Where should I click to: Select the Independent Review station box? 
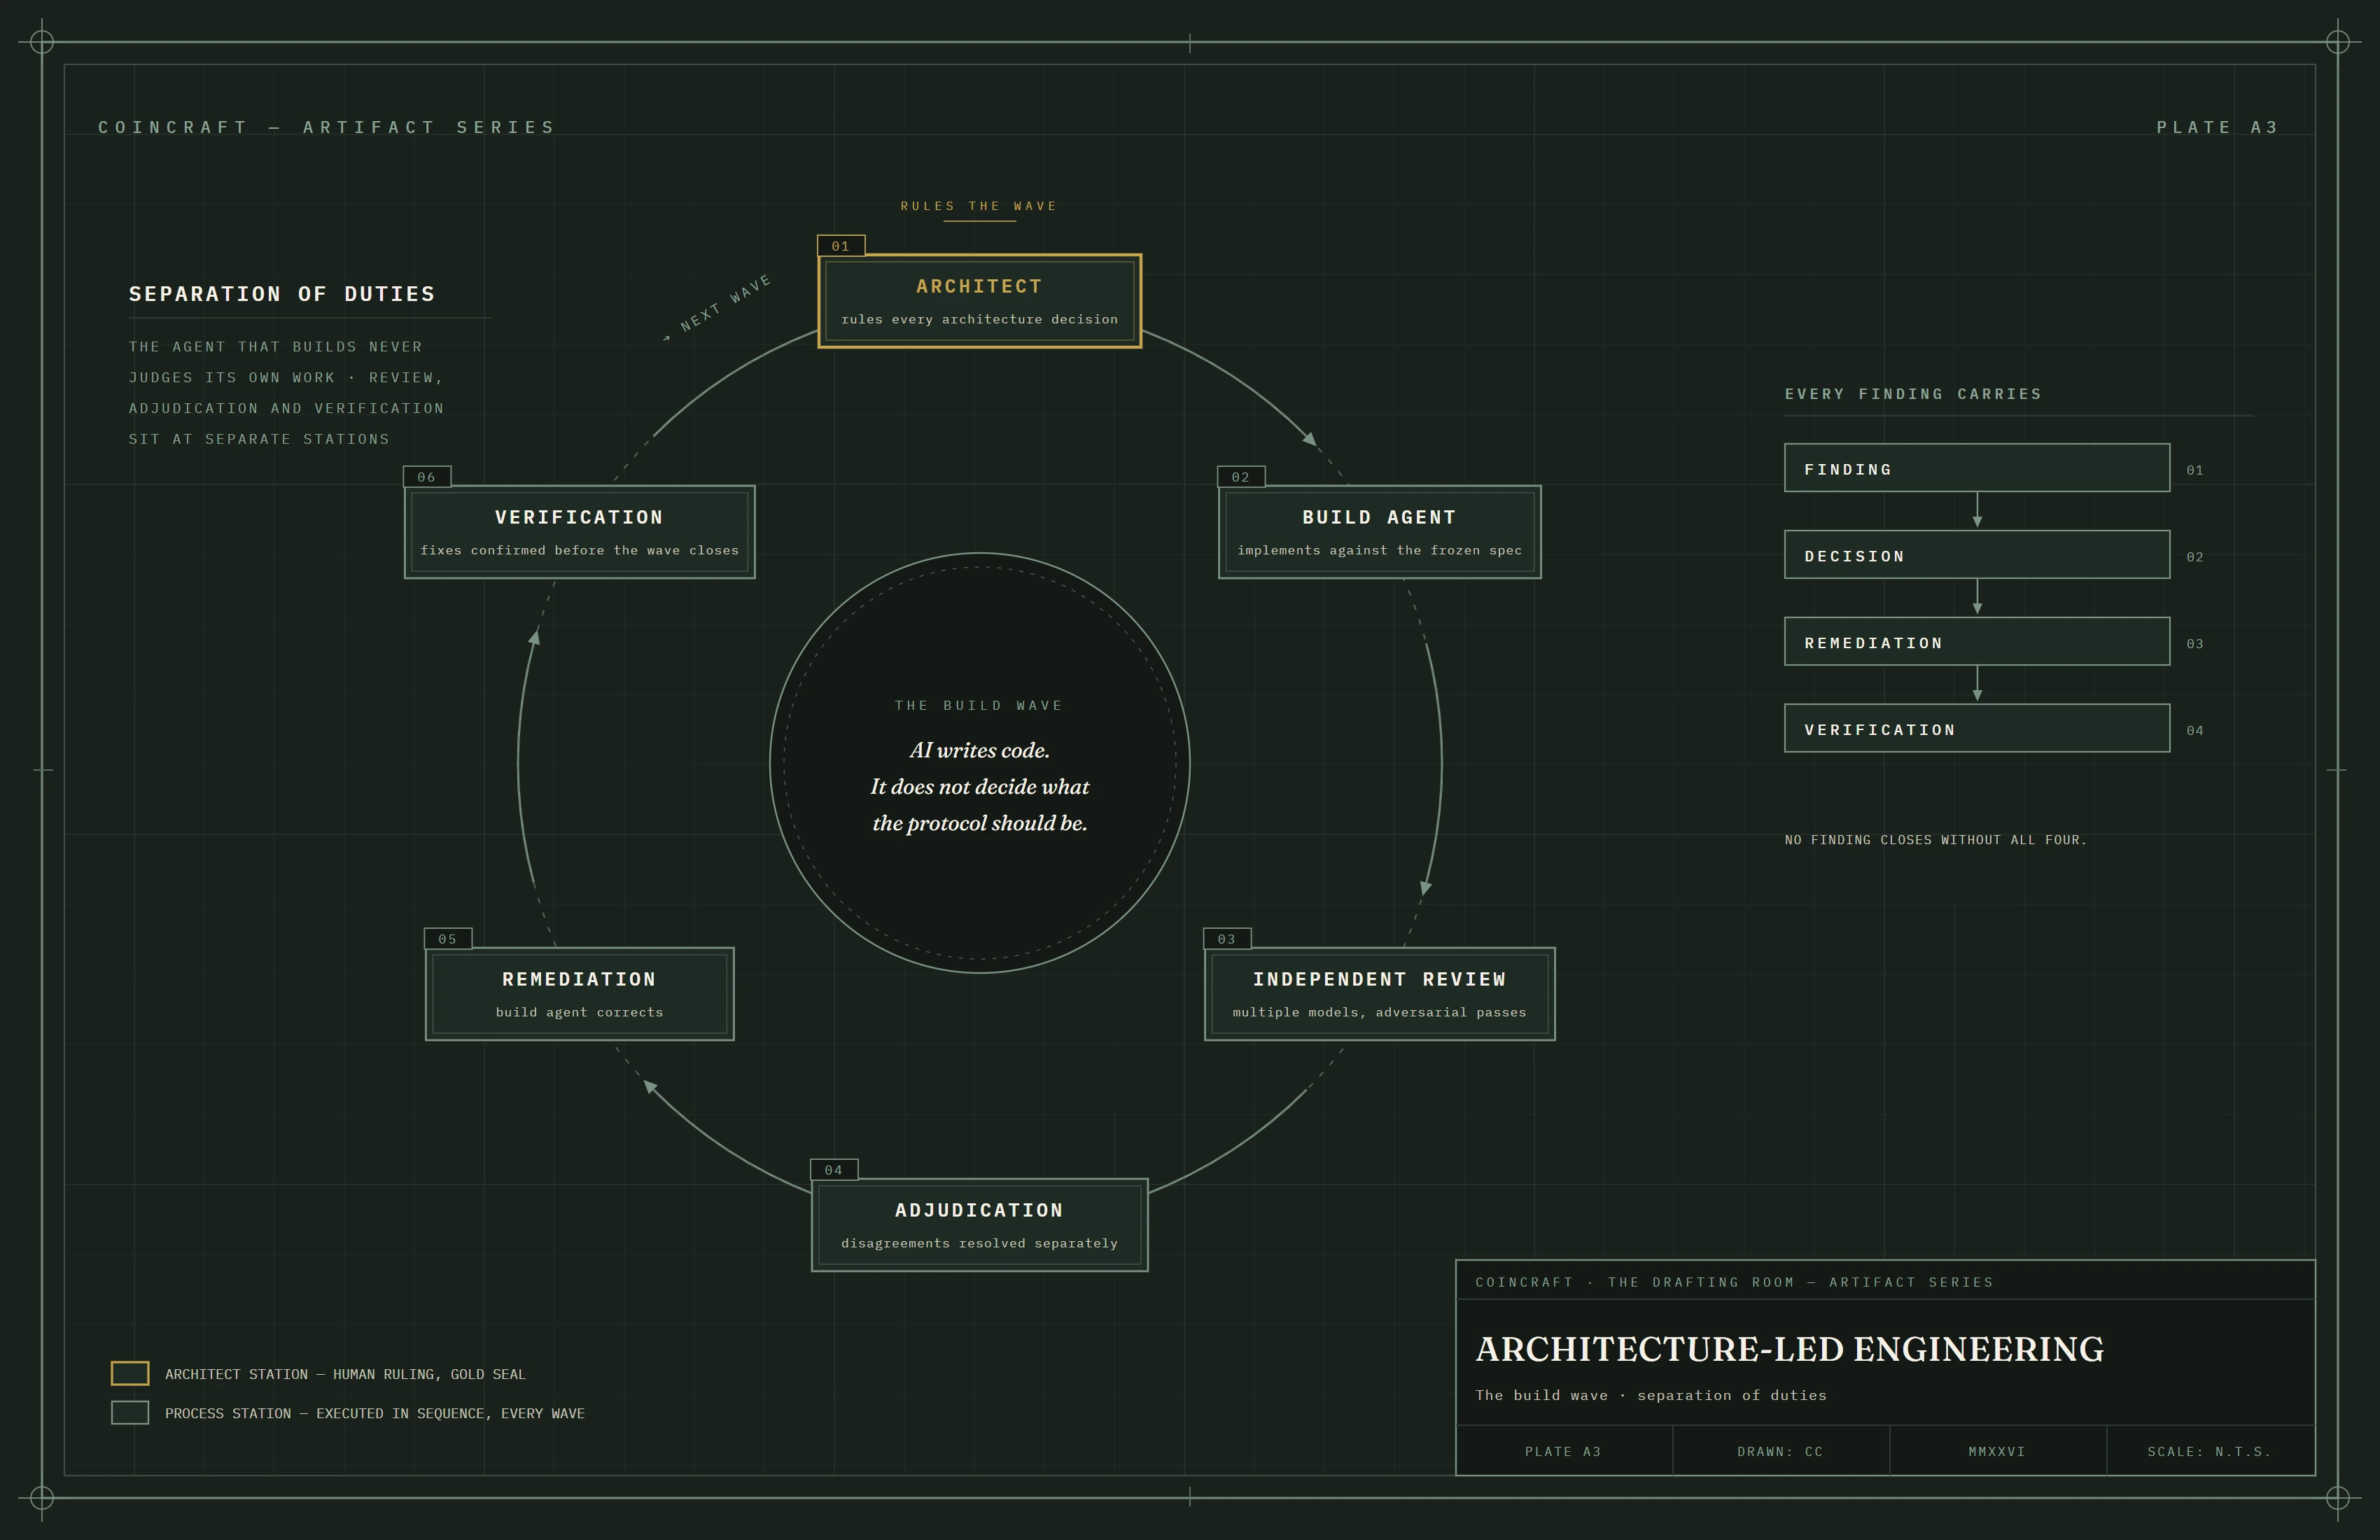click(1379, 994)
